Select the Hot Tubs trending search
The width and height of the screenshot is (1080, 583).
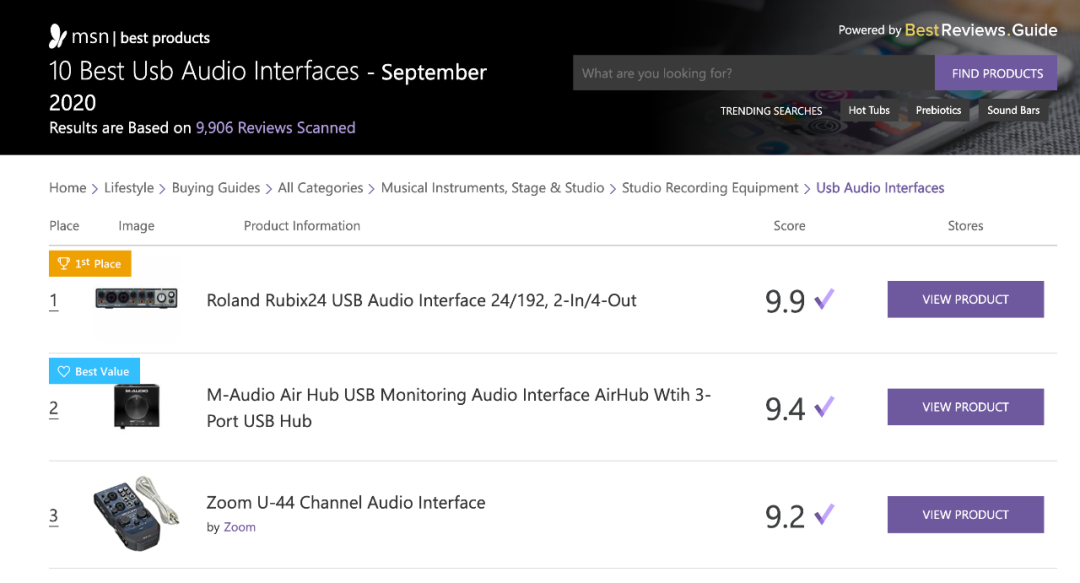point(869,110)
